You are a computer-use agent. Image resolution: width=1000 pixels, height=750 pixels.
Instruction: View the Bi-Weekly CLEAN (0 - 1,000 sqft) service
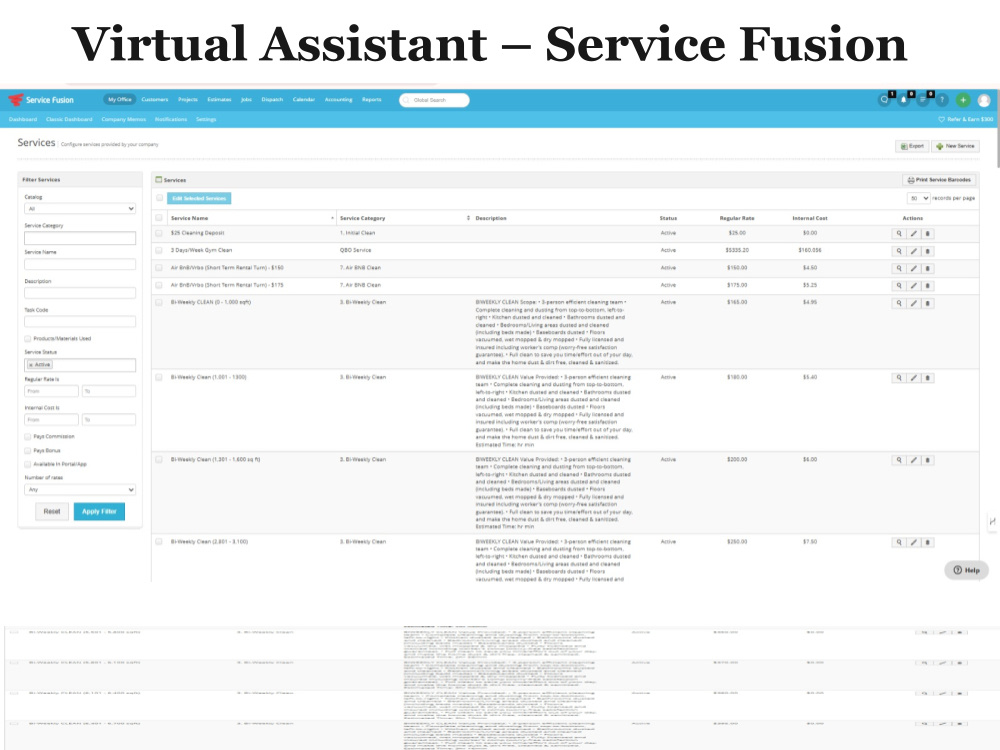click(899, 304)
